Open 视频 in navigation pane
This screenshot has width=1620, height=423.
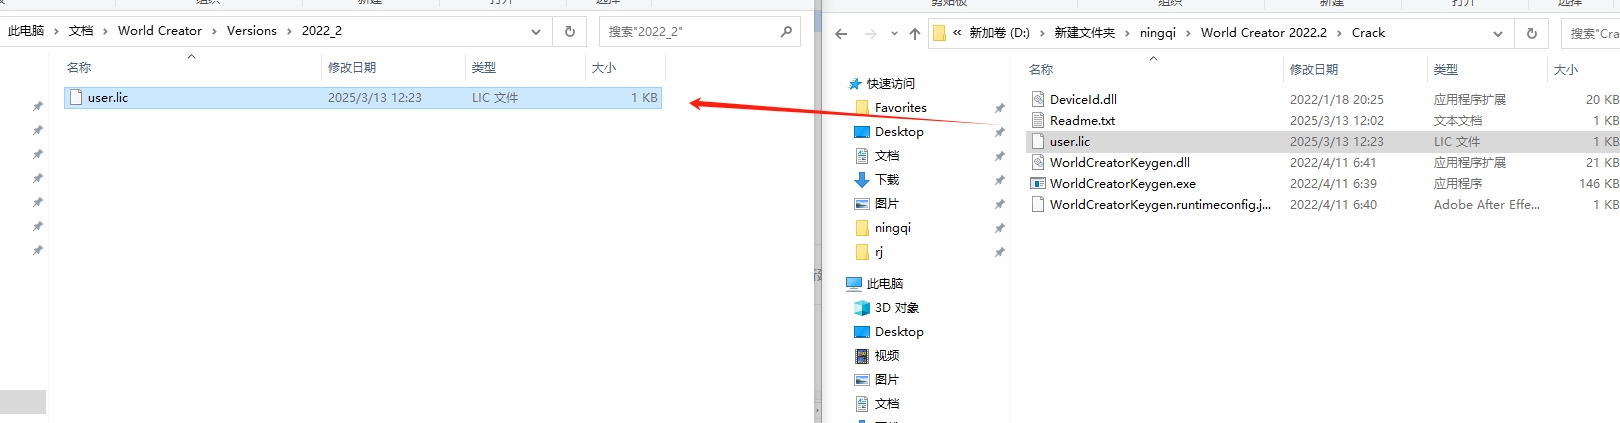tap(886, 356)
